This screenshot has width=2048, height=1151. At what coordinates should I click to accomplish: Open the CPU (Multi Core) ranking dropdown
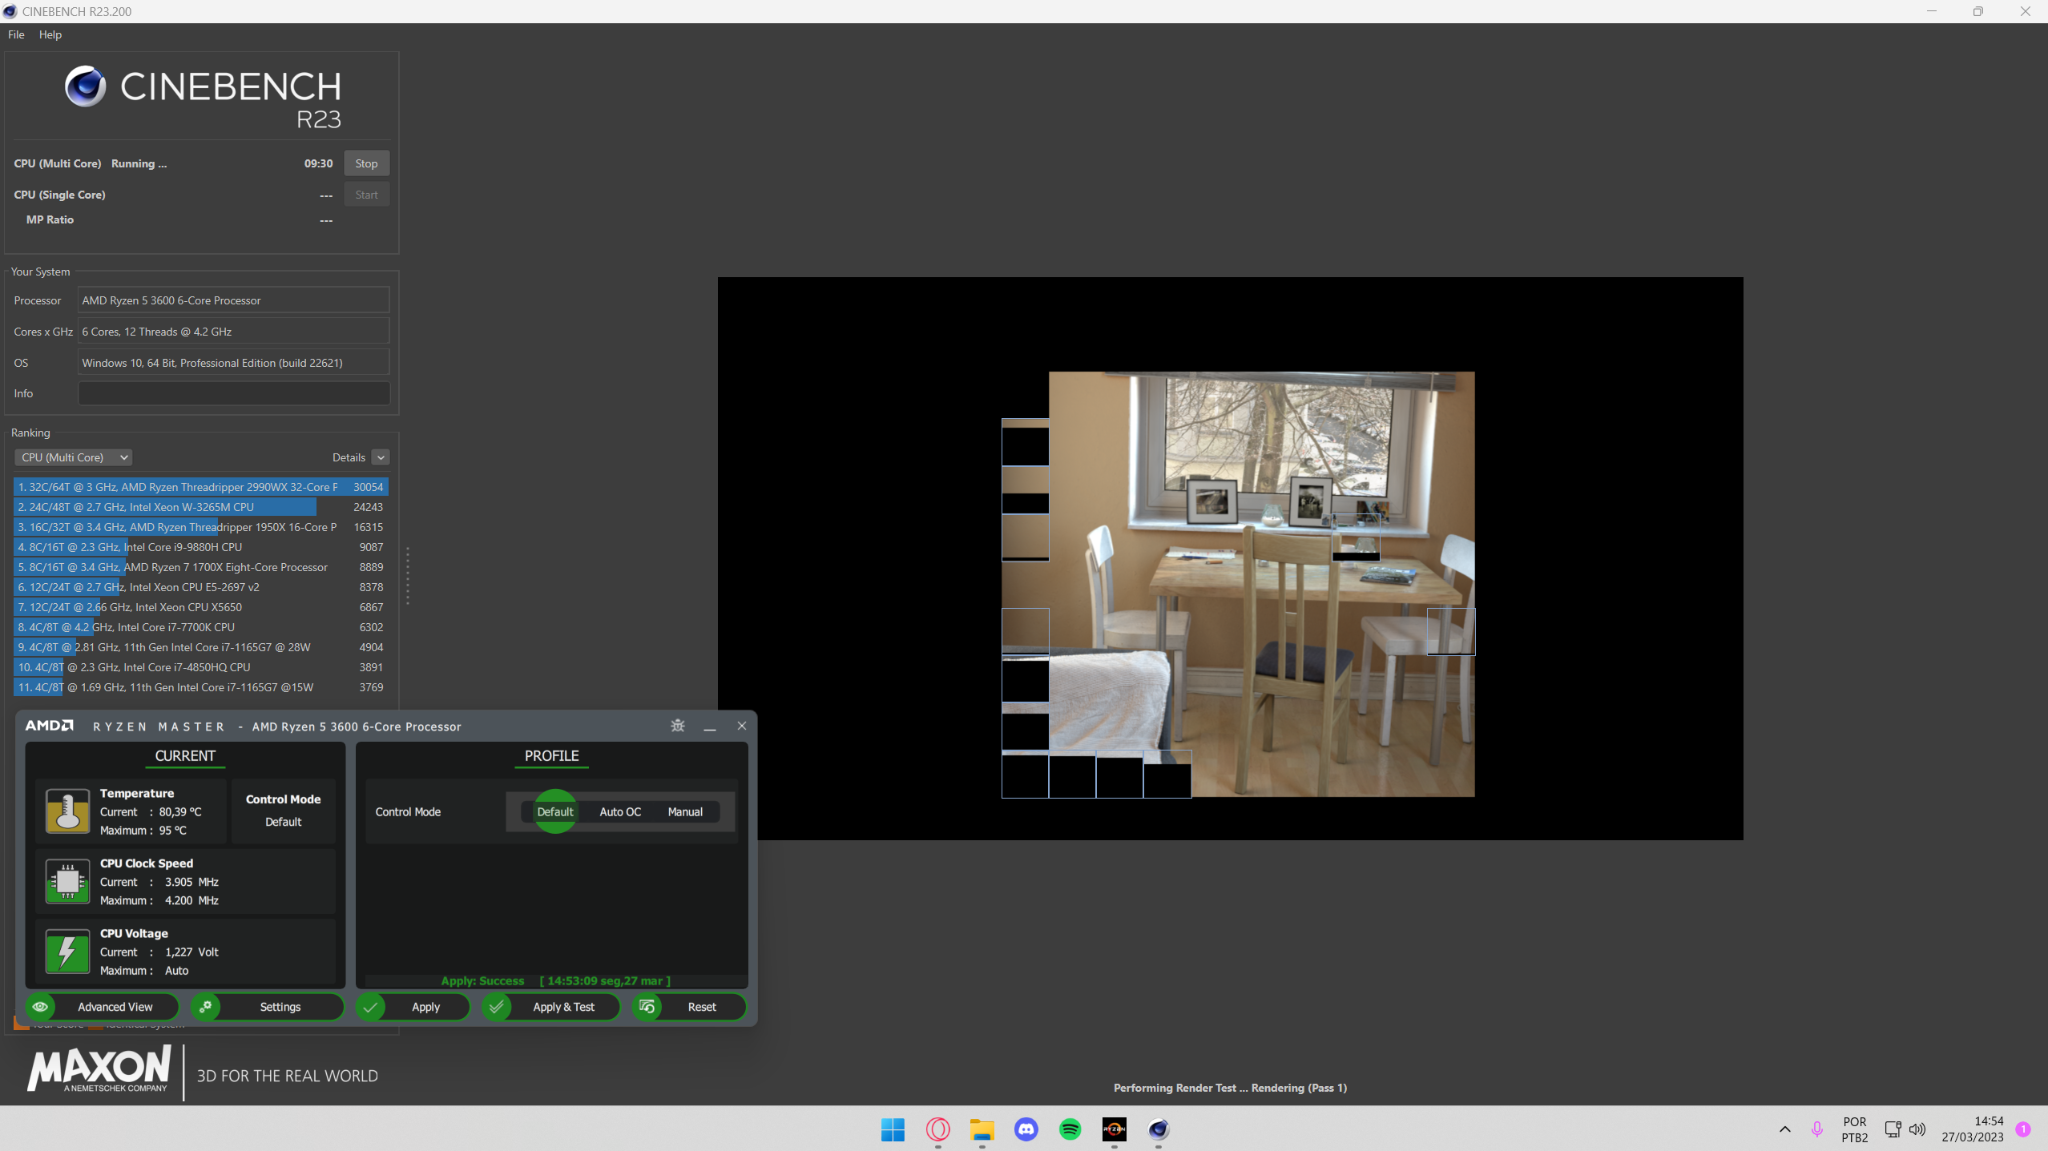74,457
